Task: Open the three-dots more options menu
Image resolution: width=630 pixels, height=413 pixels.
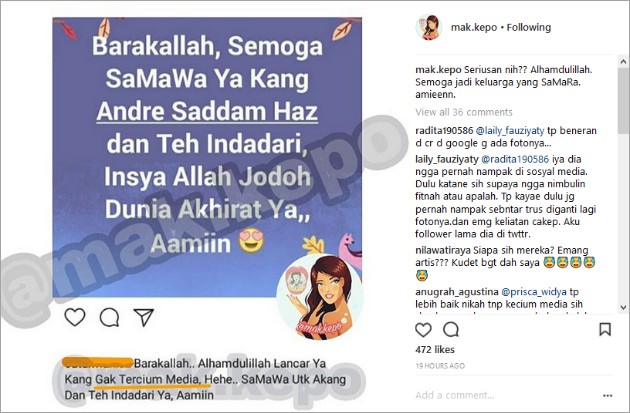Action: point(608,396)
